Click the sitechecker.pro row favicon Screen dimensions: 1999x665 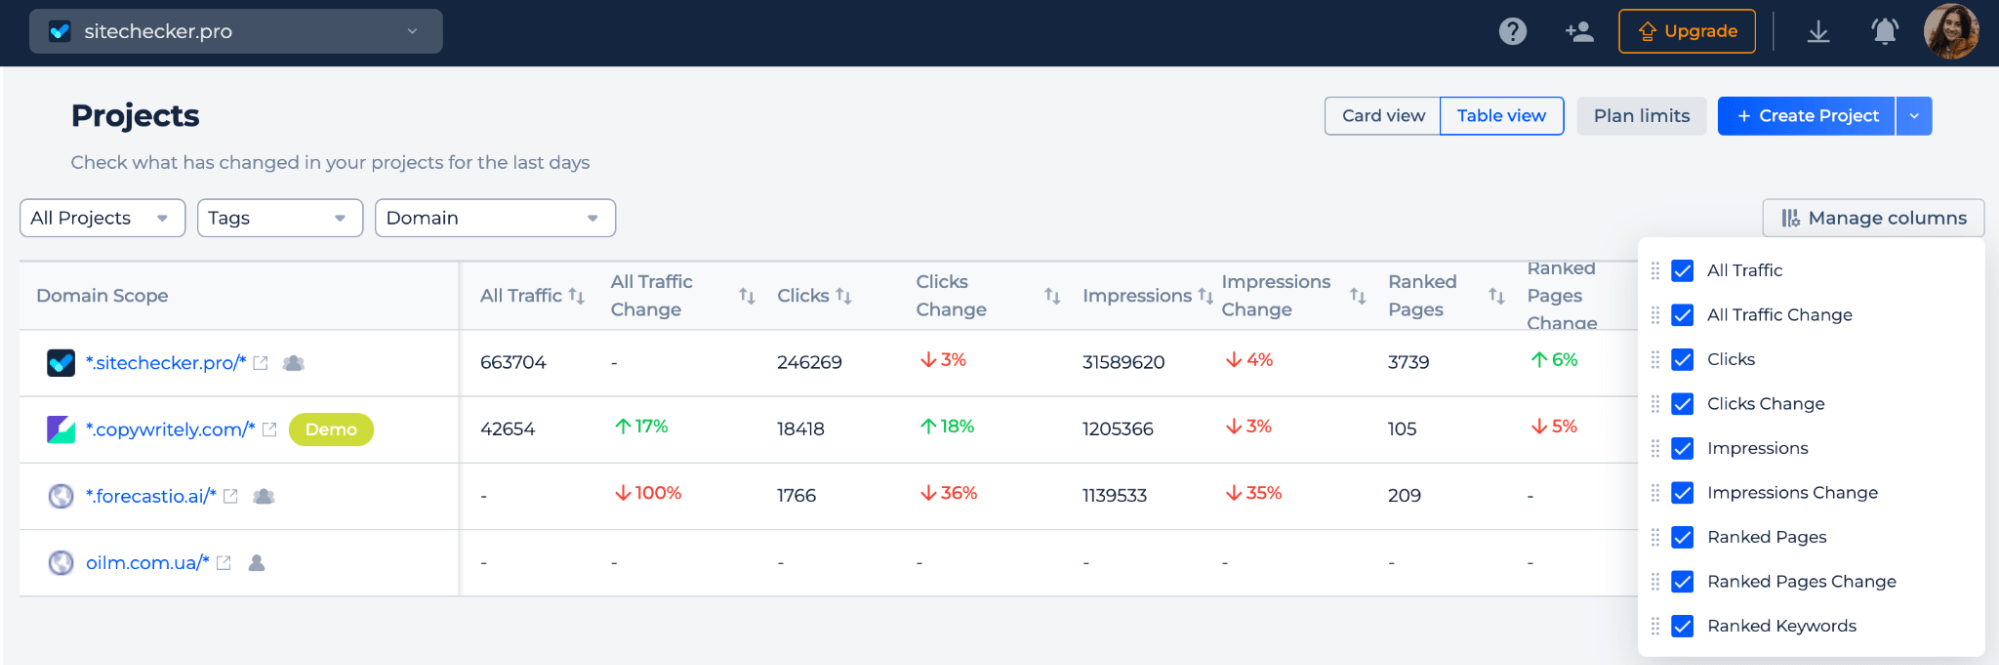tap(61, 362)
